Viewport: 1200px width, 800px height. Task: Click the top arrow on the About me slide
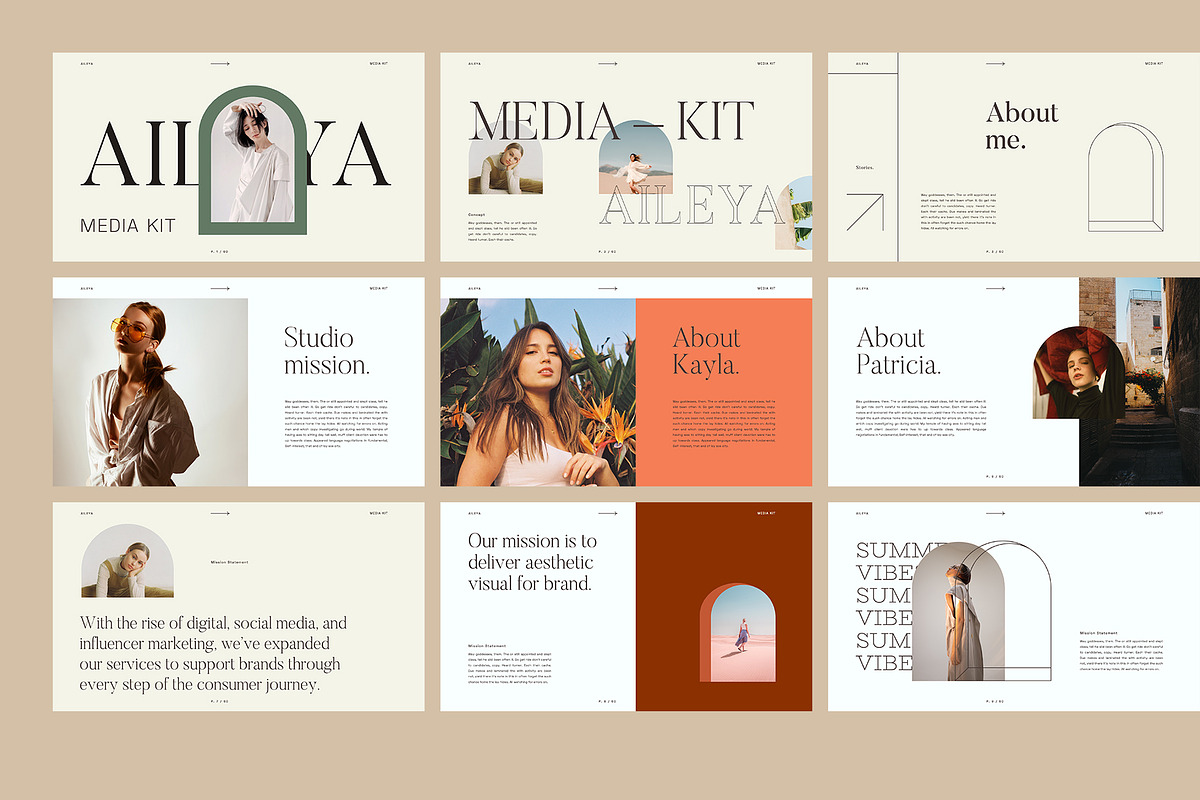tap(995, 64)
